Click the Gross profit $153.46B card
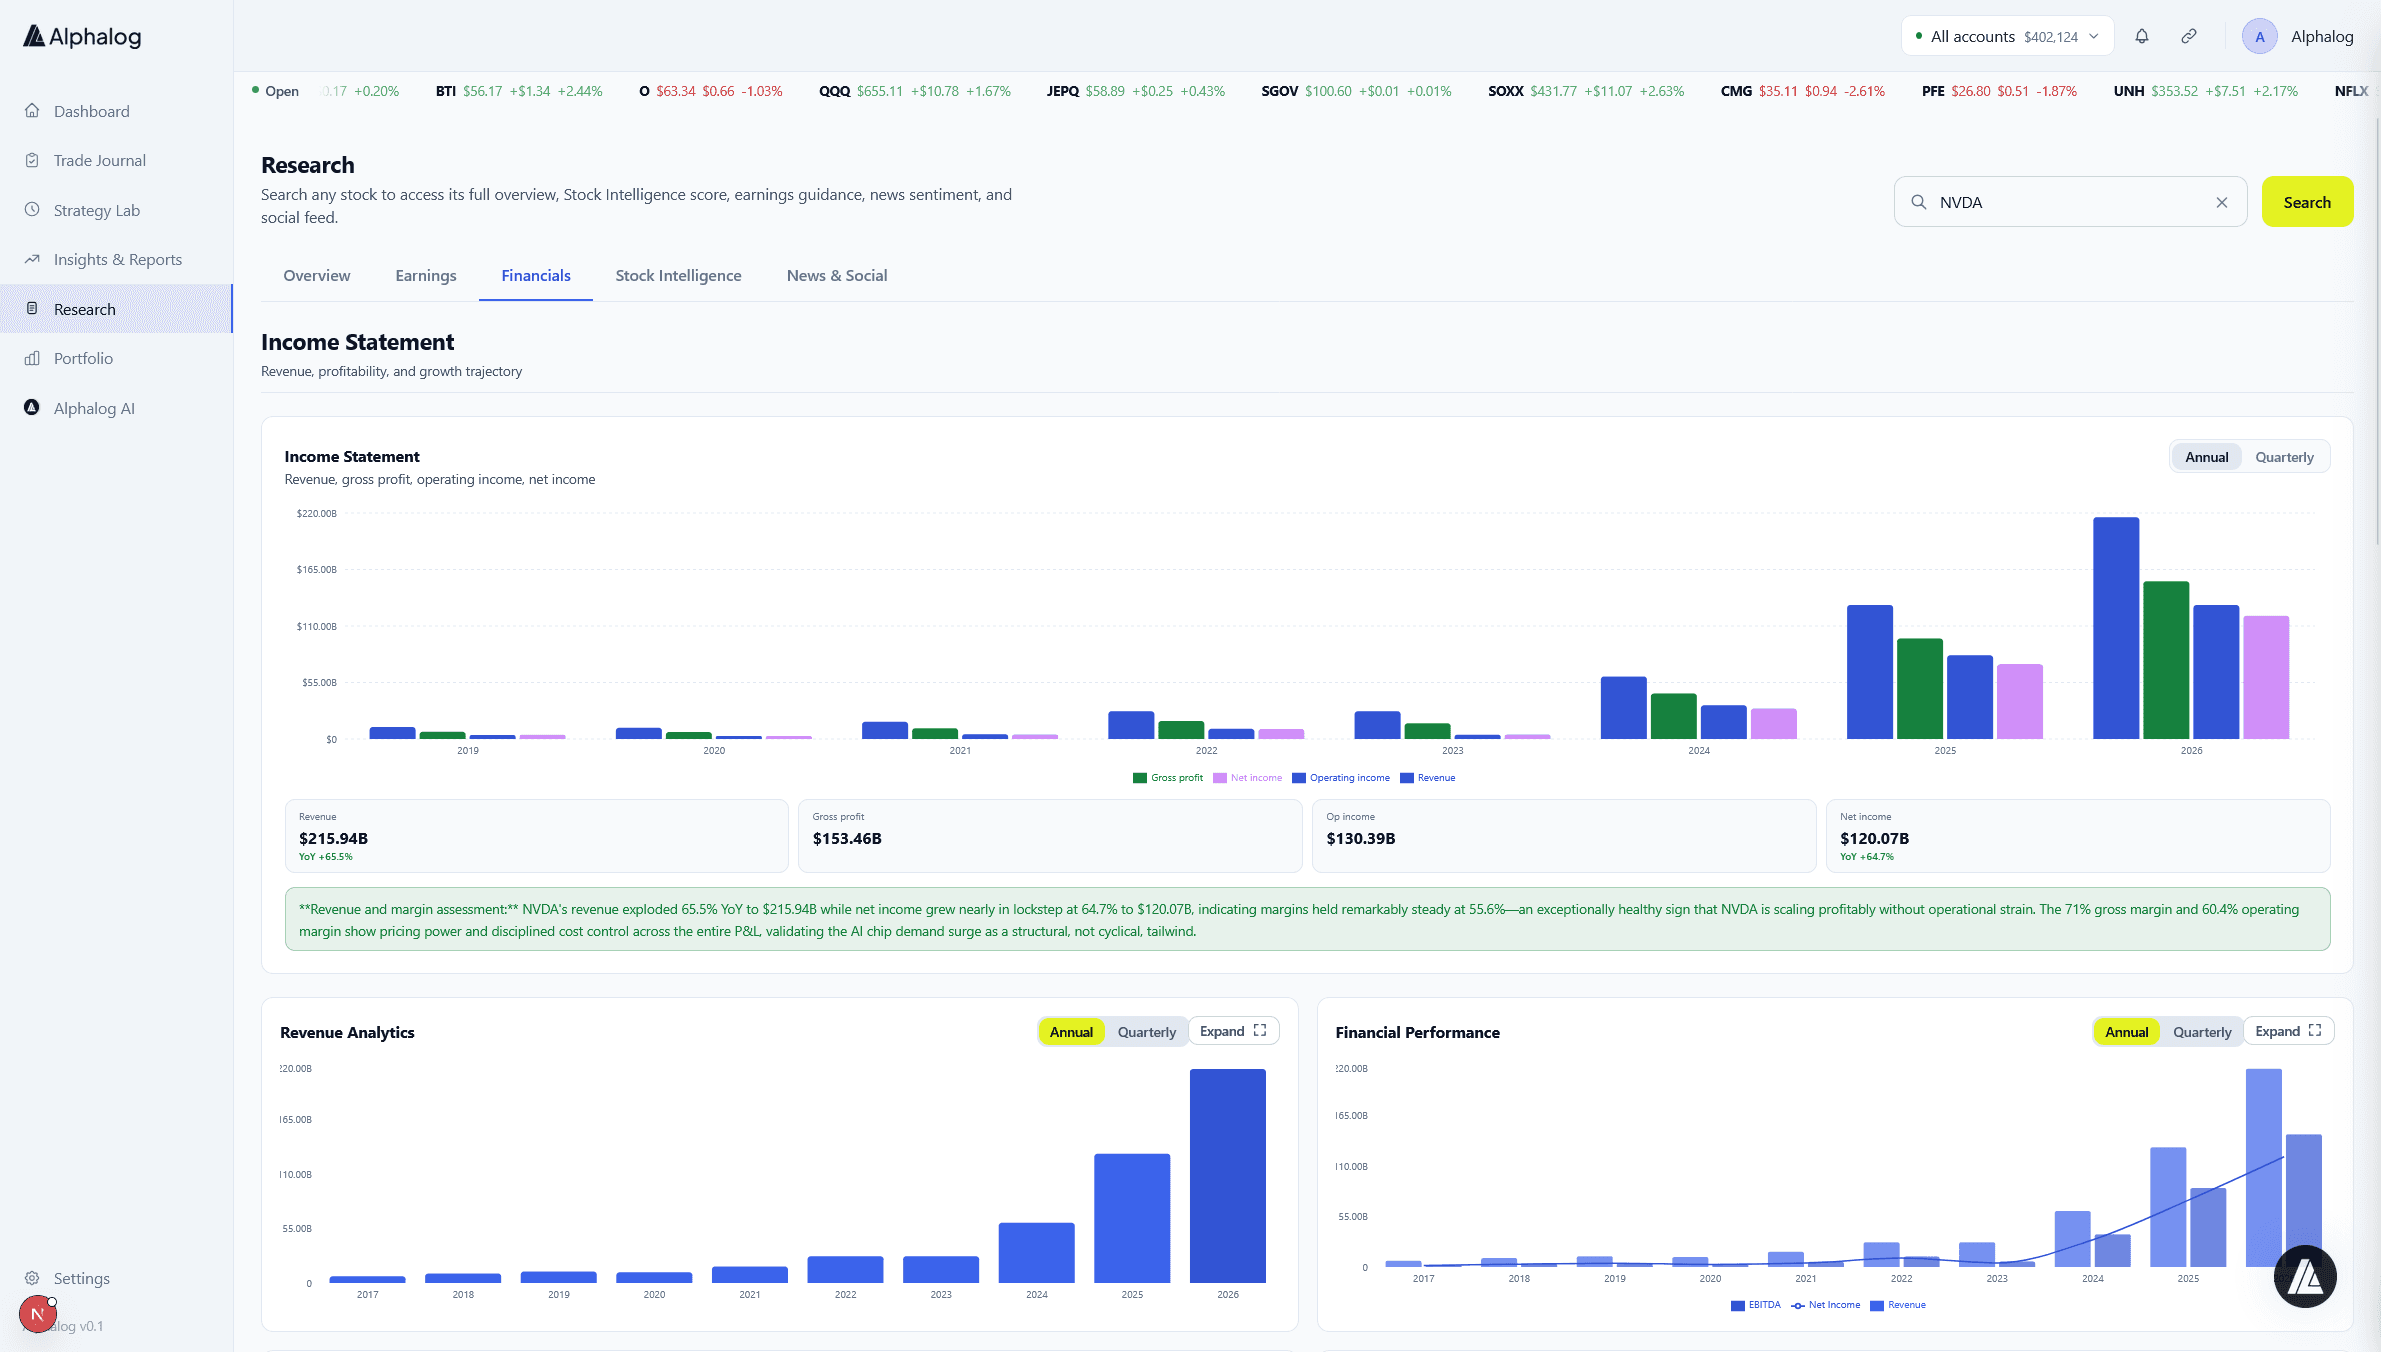The width and height of the screenshot is (2381, 1352). click(1050, 836)
